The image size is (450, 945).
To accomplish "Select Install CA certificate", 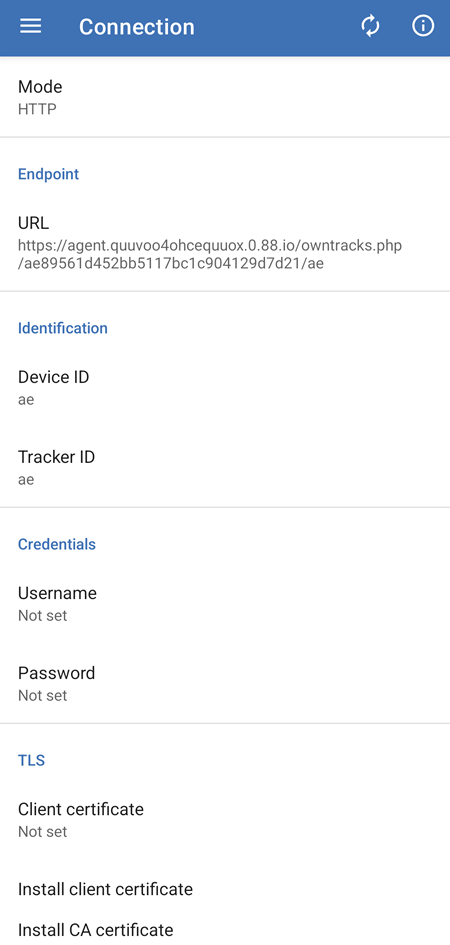I will pos(225,929).
